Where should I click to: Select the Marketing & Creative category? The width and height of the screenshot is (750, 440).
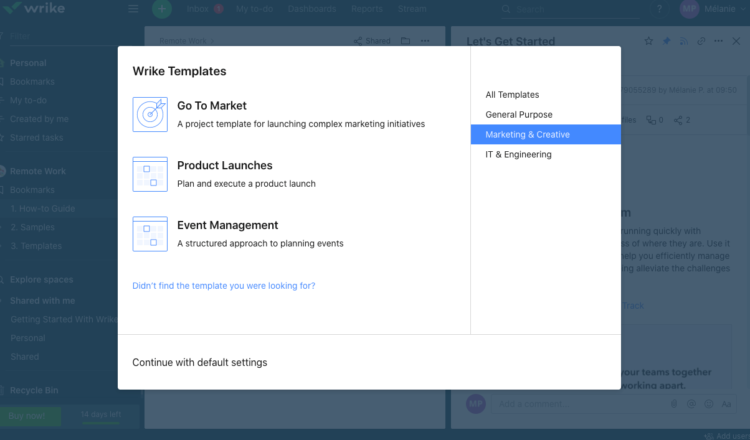[527, 134]
